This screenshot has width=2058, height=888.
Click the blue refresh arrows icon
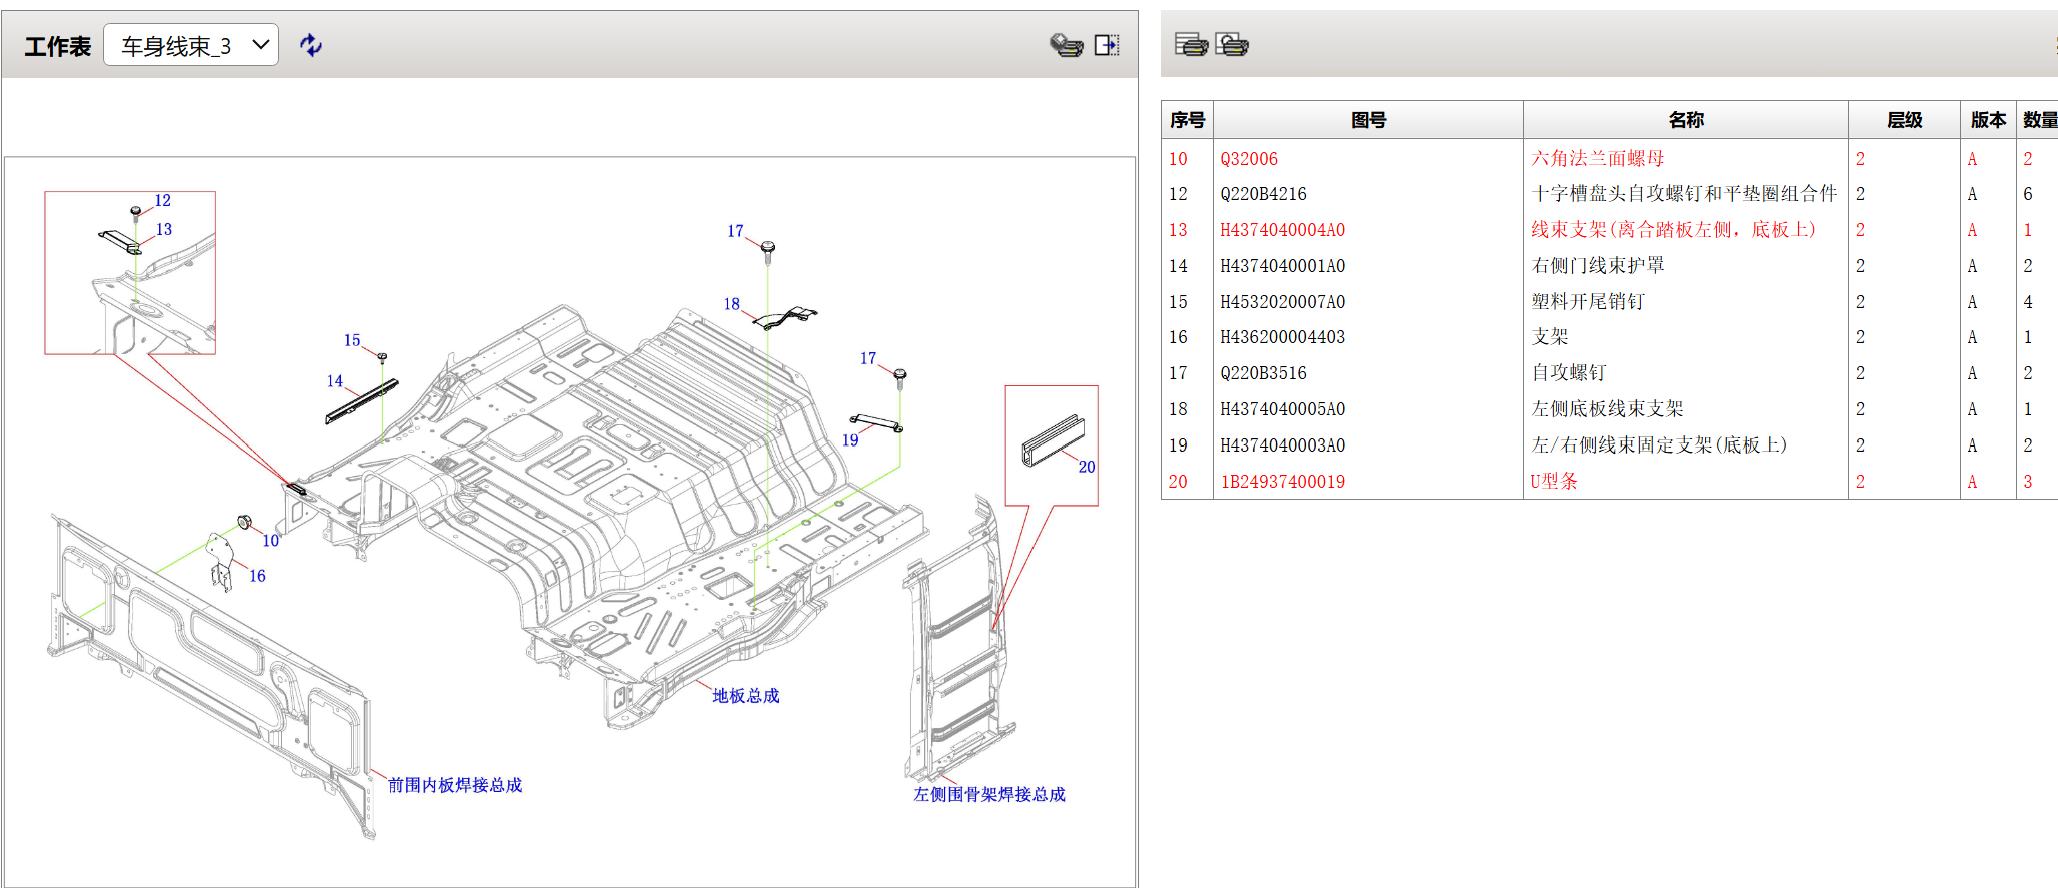pyautogui.click(x=311, y=45)
